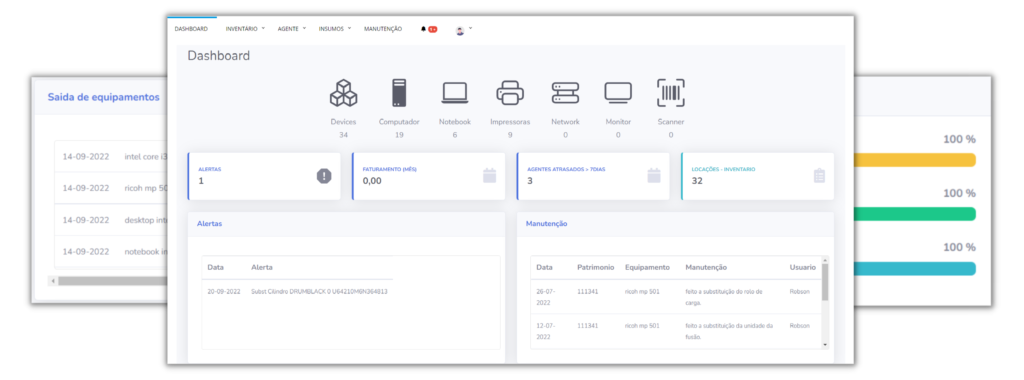Click the Alertas exclamation icon
The image size is (1024, 380).
point(324,176)
